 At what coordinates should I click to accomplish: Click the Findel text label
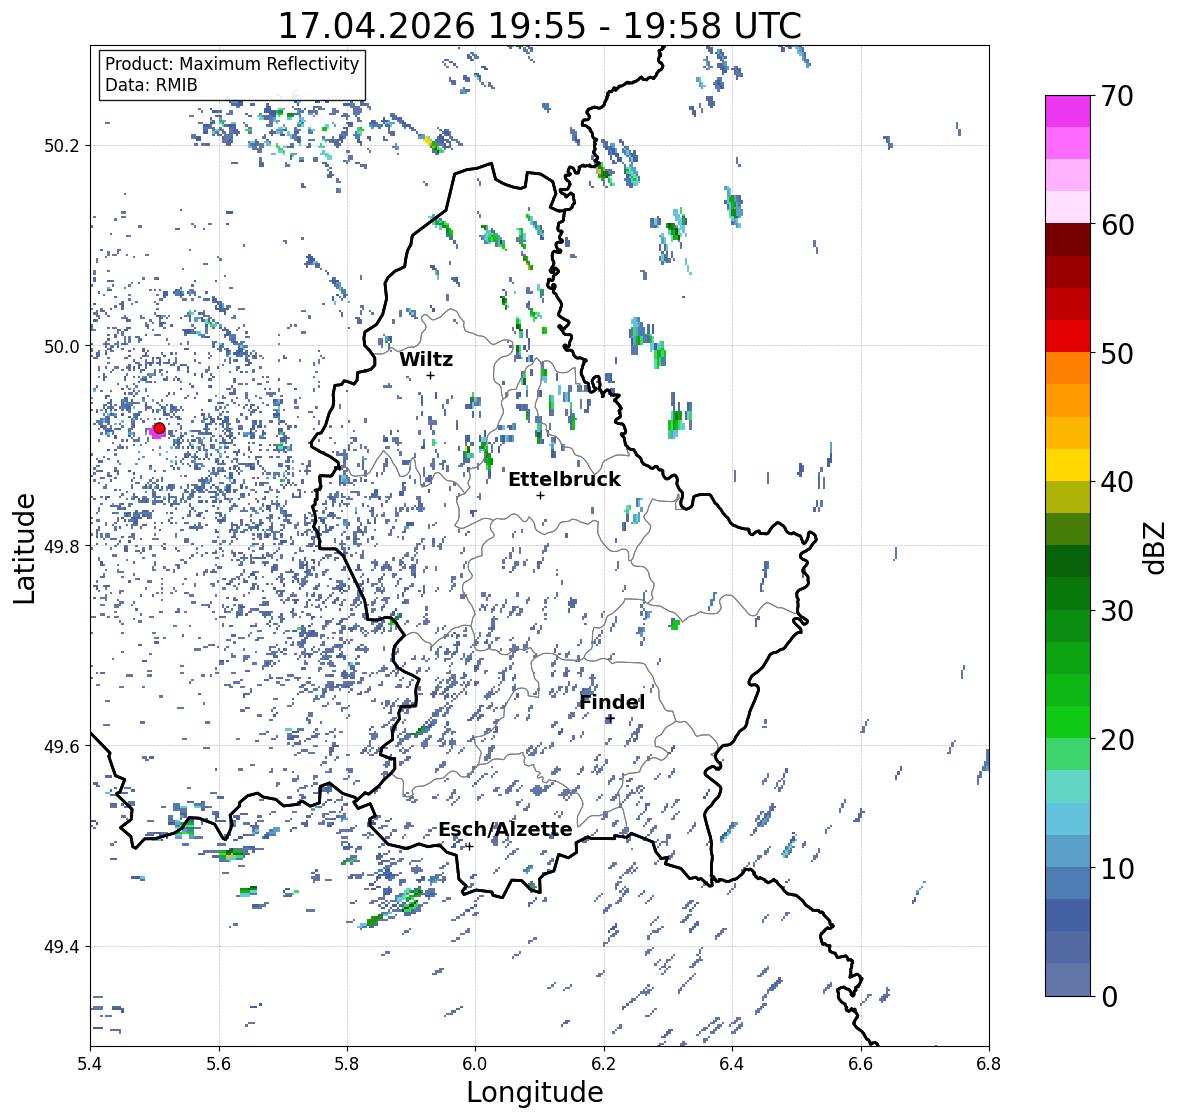point(611,702)
